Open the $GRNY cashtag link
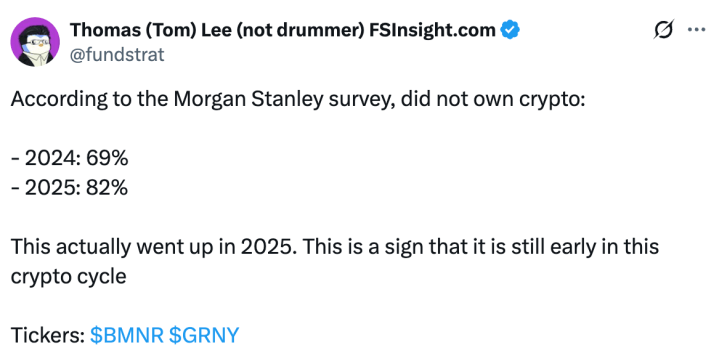The width and height of the screenshot is (719, 361). click(x=204, y=335)
